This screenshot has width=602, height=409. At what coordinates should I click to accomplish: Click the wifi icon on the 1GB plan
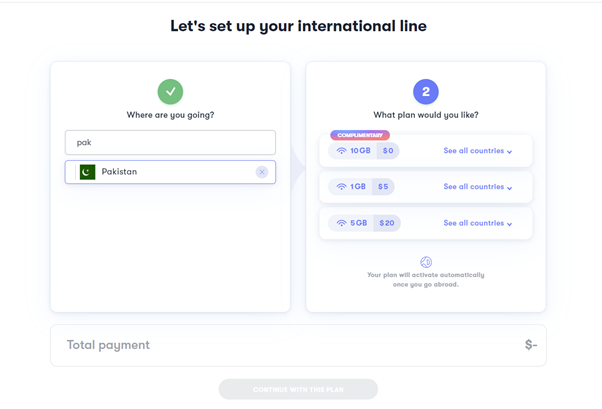[341, 187]
